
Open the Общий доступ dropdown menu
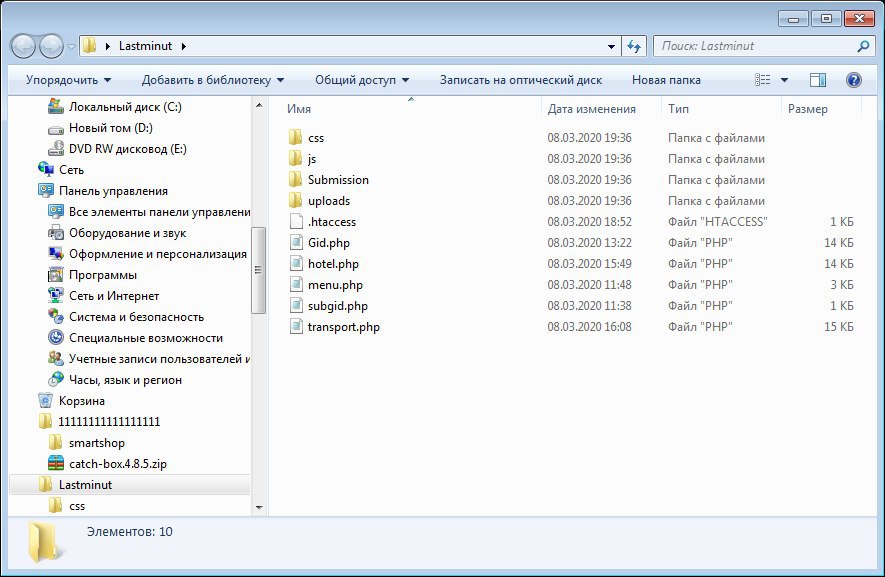pos(362,80)
